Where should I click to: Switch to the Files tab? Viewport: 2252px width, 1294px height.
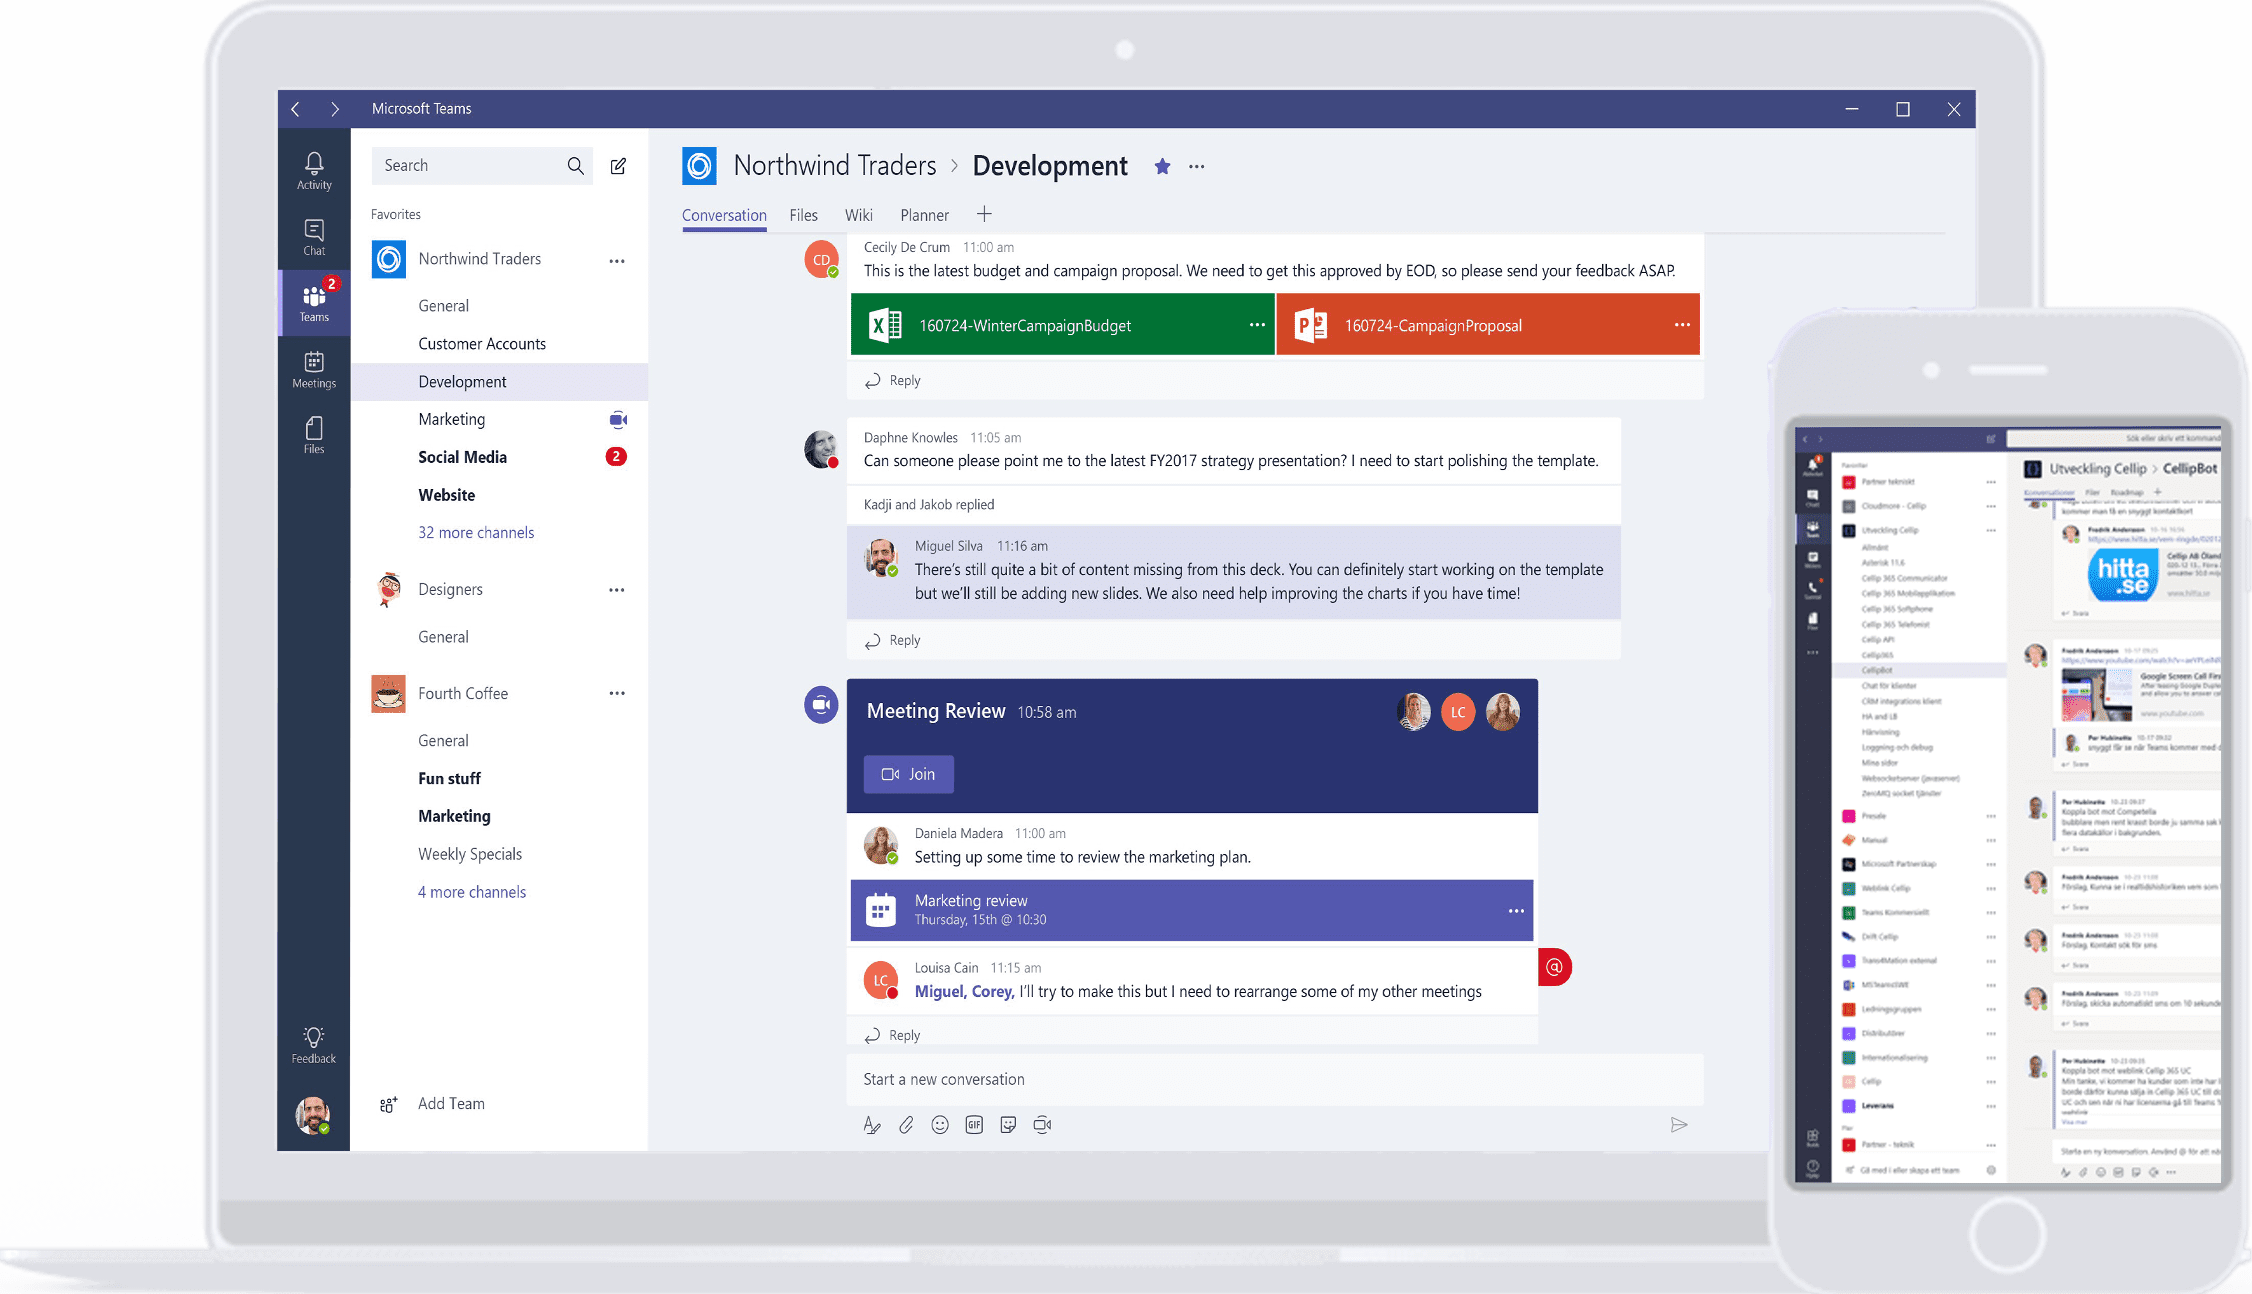coord(803,215)
